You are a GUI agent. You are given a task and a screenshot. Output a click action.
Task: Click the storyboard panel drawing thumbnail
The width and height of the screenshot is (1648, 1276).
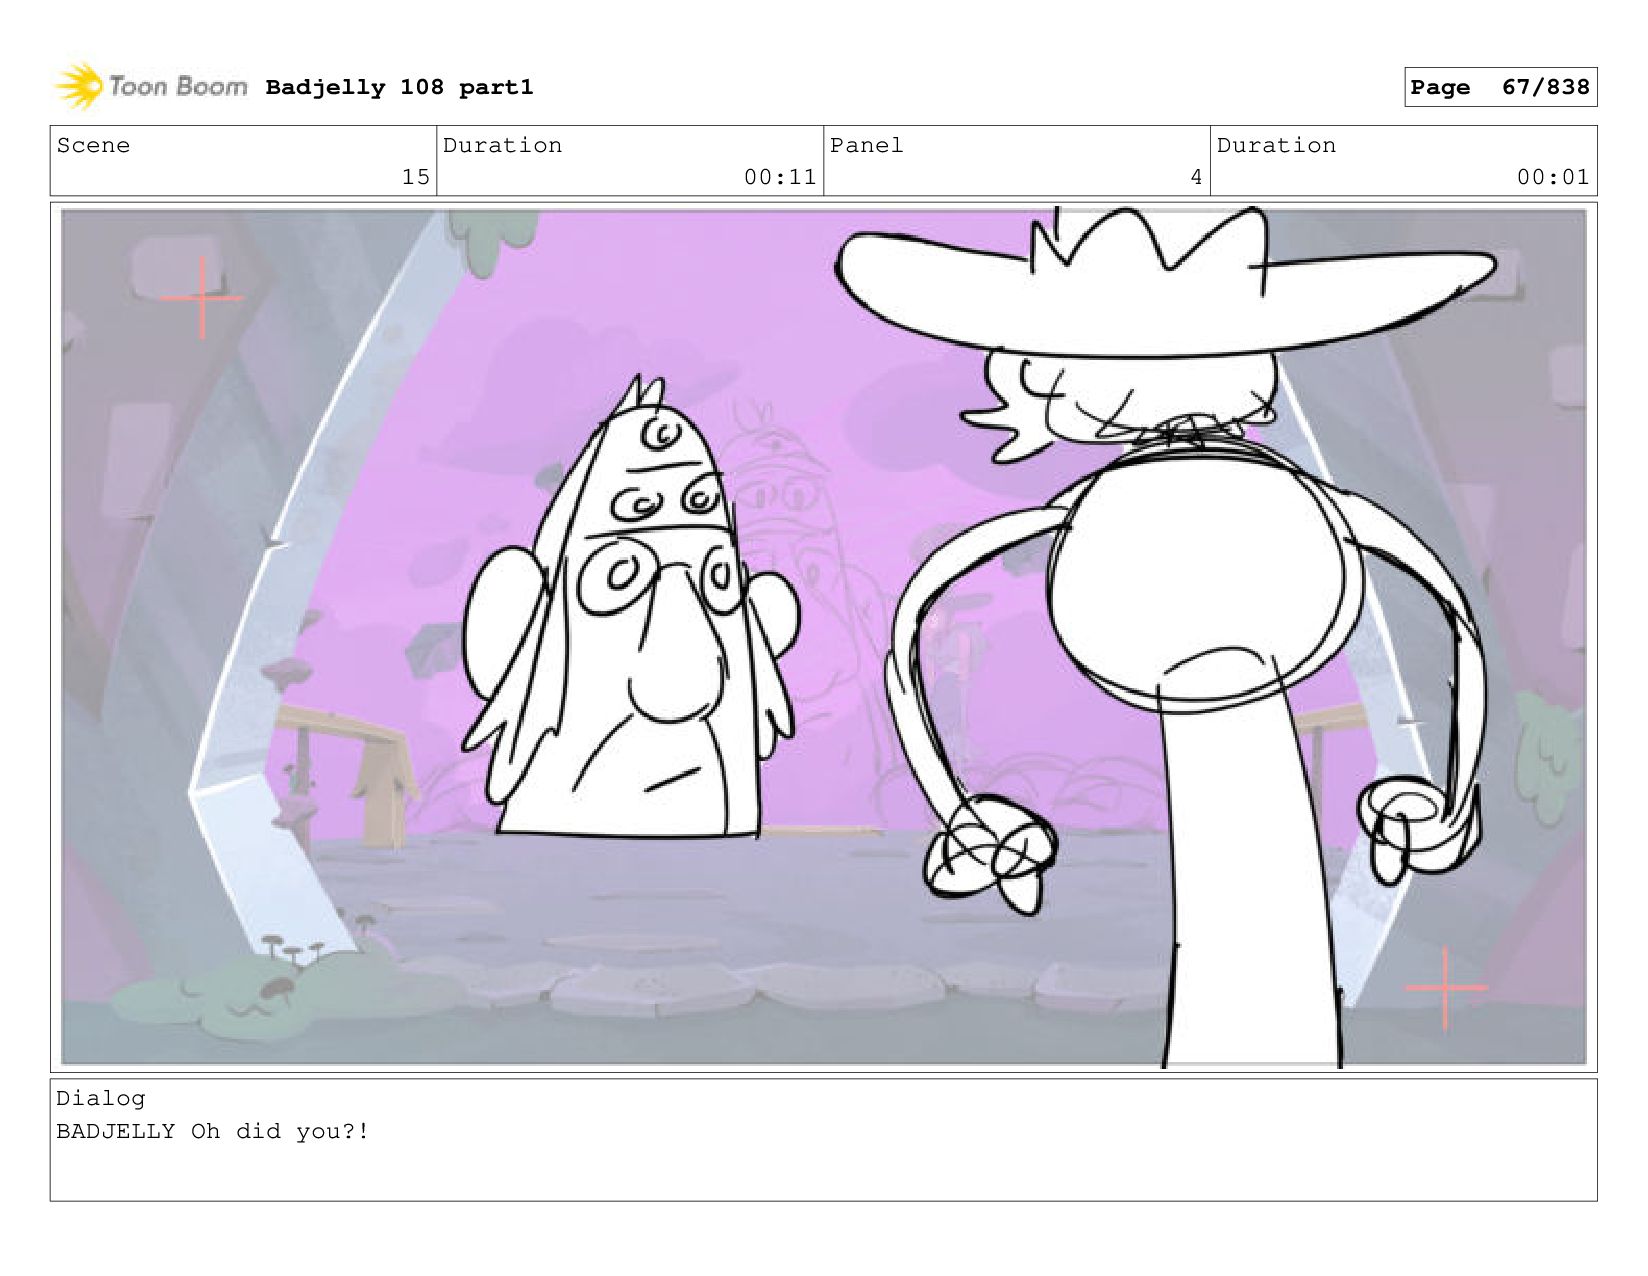coord(823,637)
